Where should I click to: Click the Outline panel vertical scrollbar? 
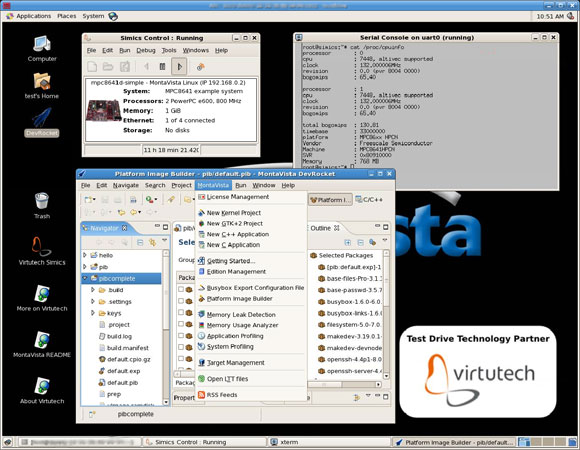(x=386, y=314)
